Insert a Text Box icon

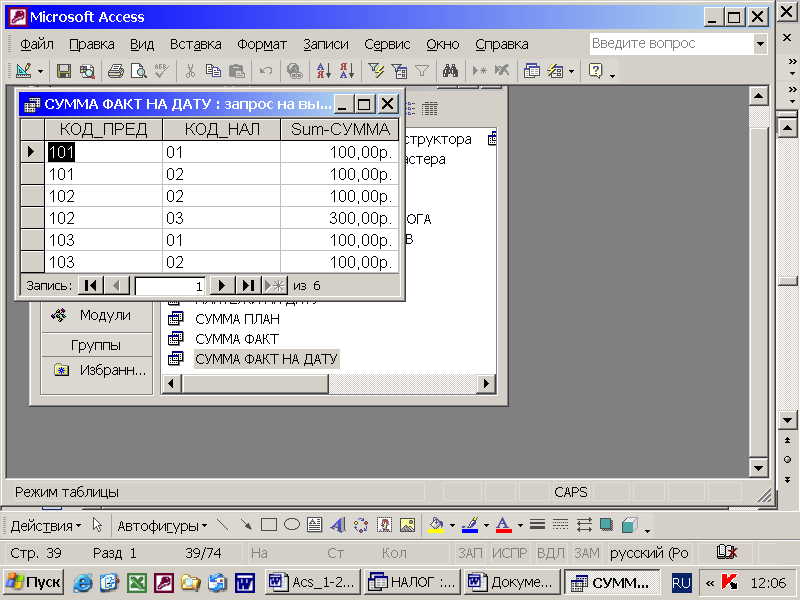pos(315,525)
